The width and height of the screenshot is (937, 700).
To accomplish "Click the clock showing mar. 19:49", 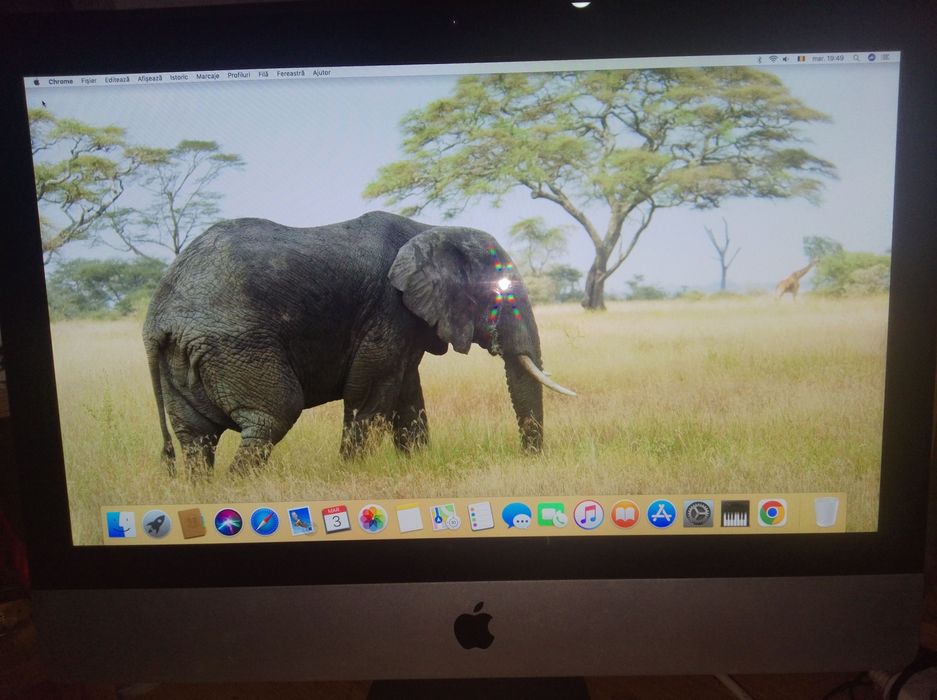I will (x=828, y=58).
